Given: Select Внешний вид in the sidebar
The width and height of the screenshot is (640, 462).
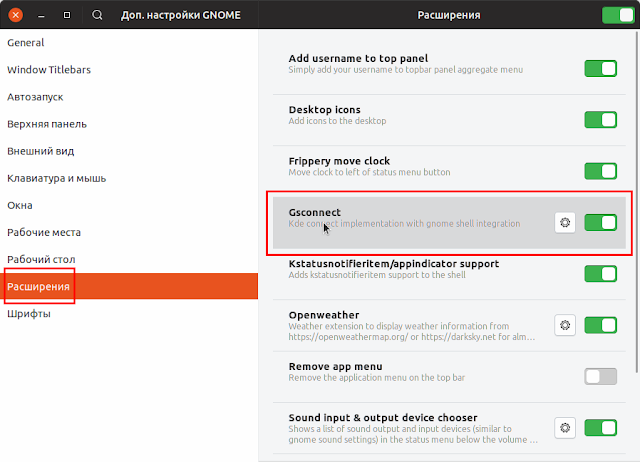Looking at the screenshot, I should coord(129,151).
